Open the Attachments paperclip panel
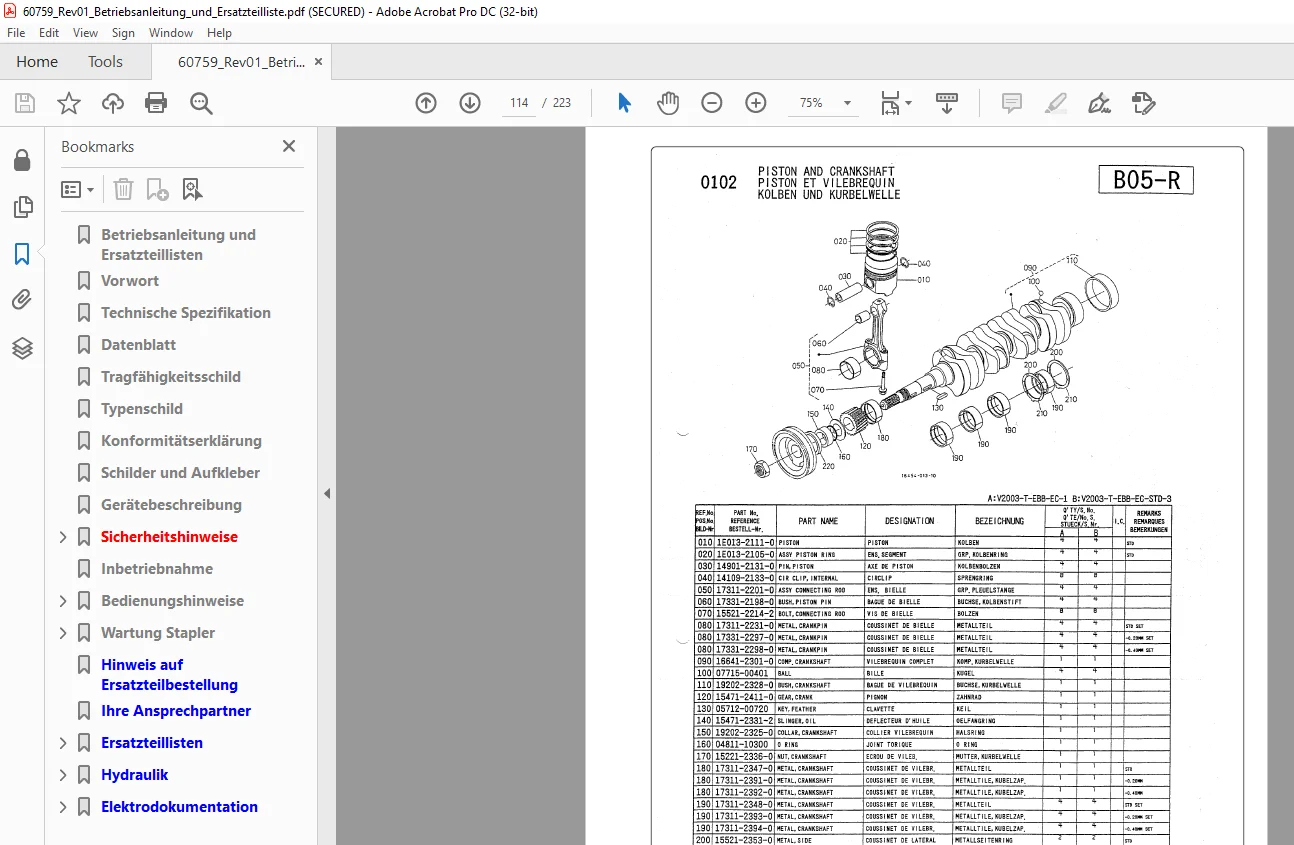Screen dimensions: 1294x845 pyautogui.click(x=22, y=301)
